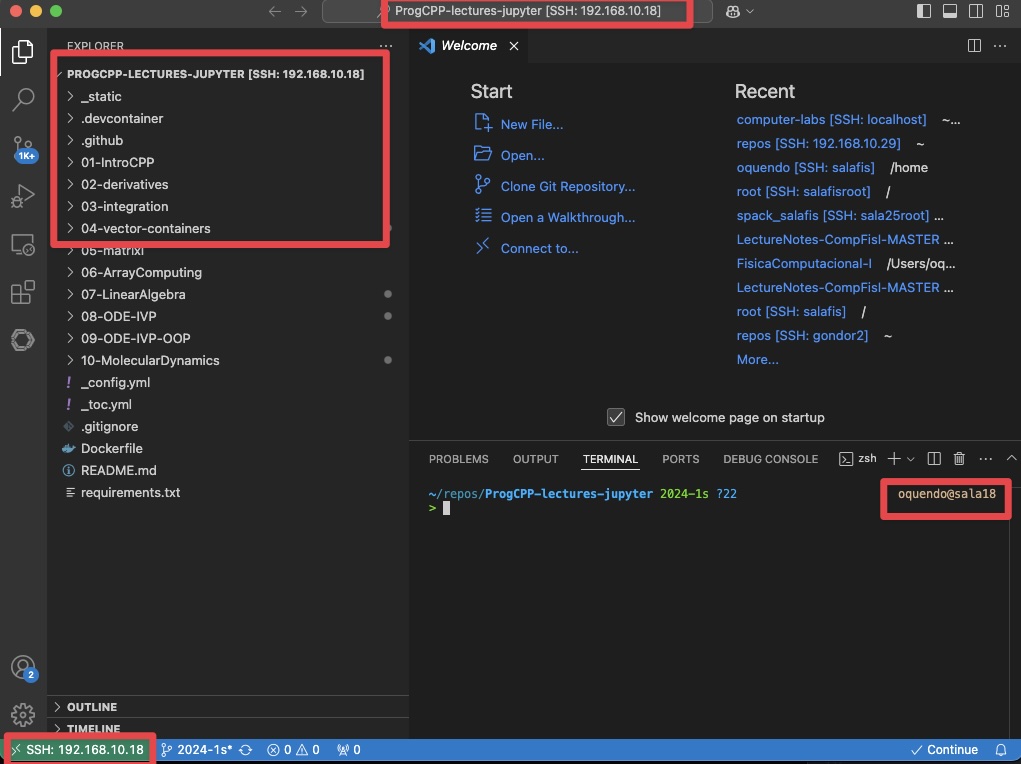Go forward with the navigation arrow
1021x764 pixels.
[x=301, y=11]
